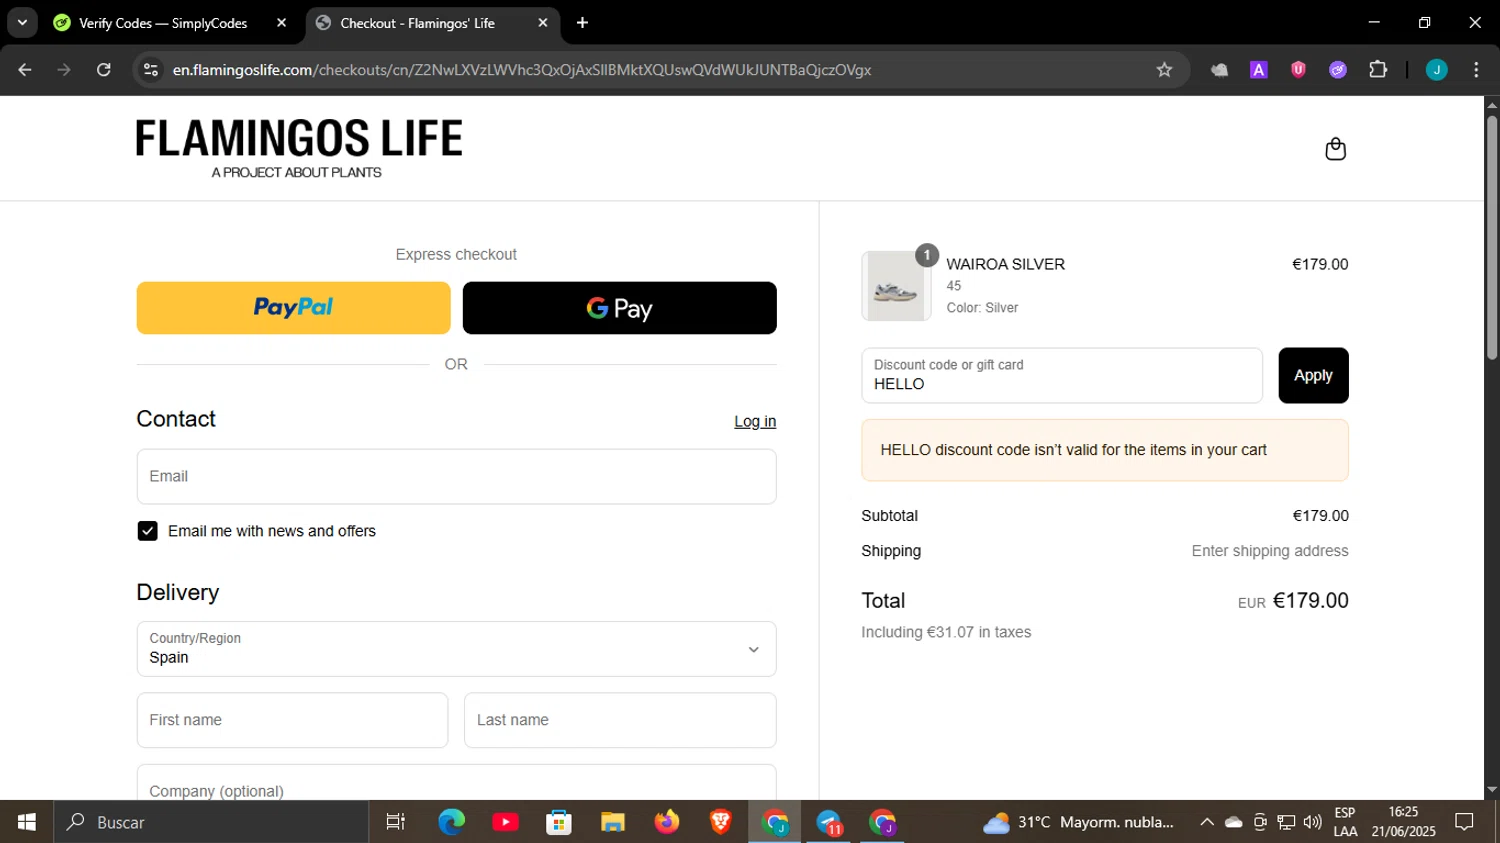Close the Verify Codes SimplyCodes tab
Image resolution: width=1500 pixels, height=843 pixels.
pyautogui.click(x=281, y=23)
